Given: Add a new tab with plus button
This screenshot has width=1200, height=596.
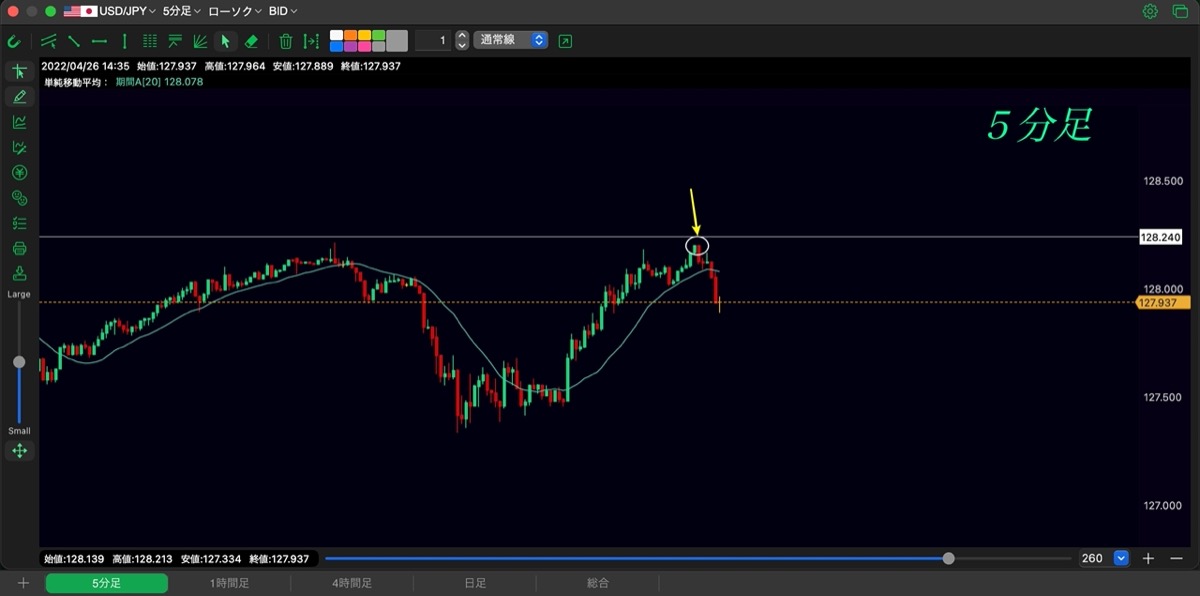Looking at the screenshot, I should pos(23,583).
